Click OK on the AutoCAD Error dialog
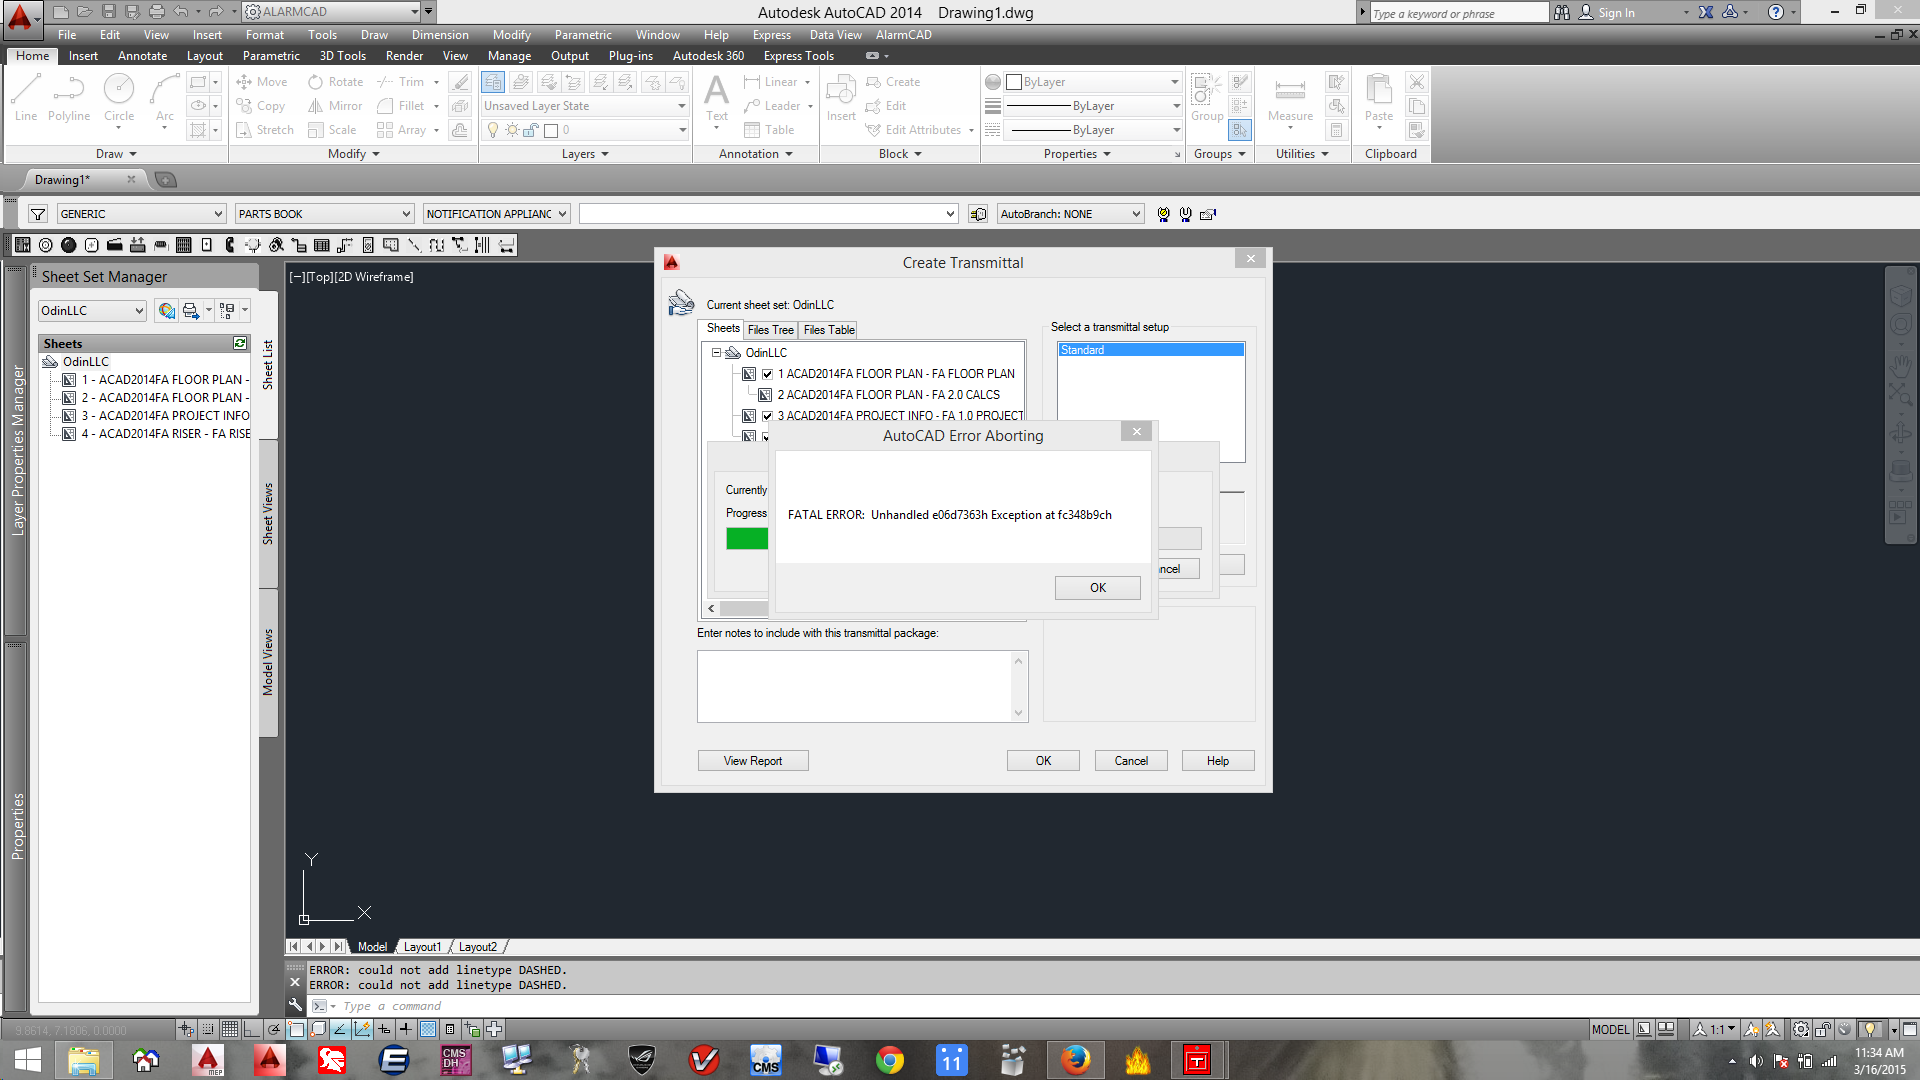 coord(1097,587)
